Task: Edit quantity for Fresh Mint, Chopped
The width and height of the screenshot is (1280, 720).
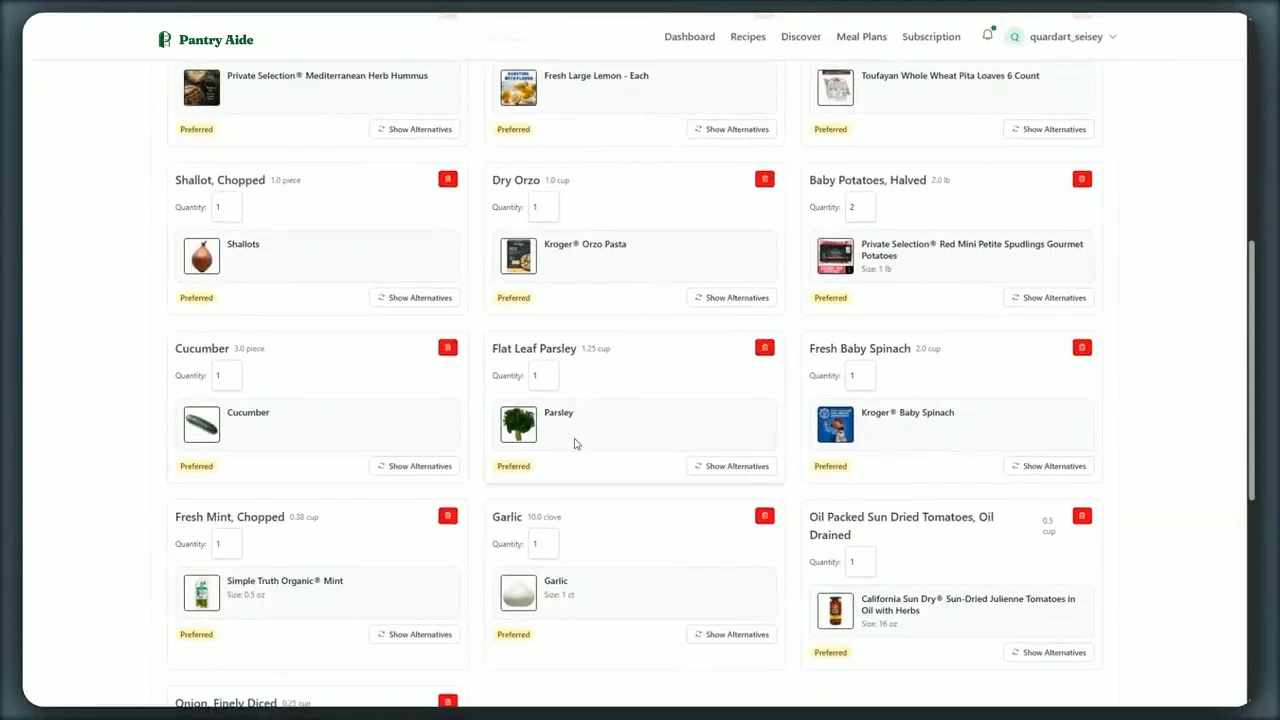Action: point(226,544)
